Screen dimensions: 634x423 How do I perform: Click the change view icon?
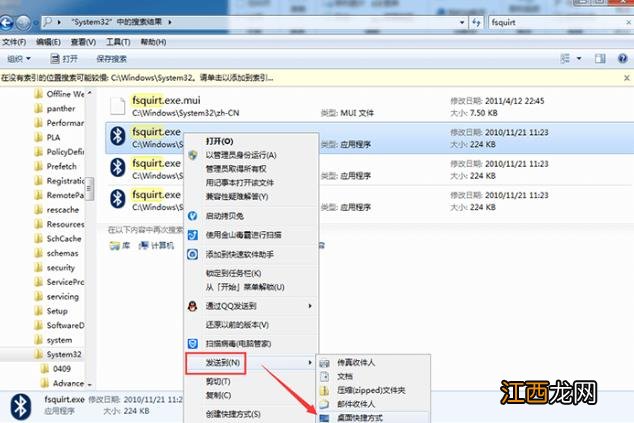pos(565,59)
